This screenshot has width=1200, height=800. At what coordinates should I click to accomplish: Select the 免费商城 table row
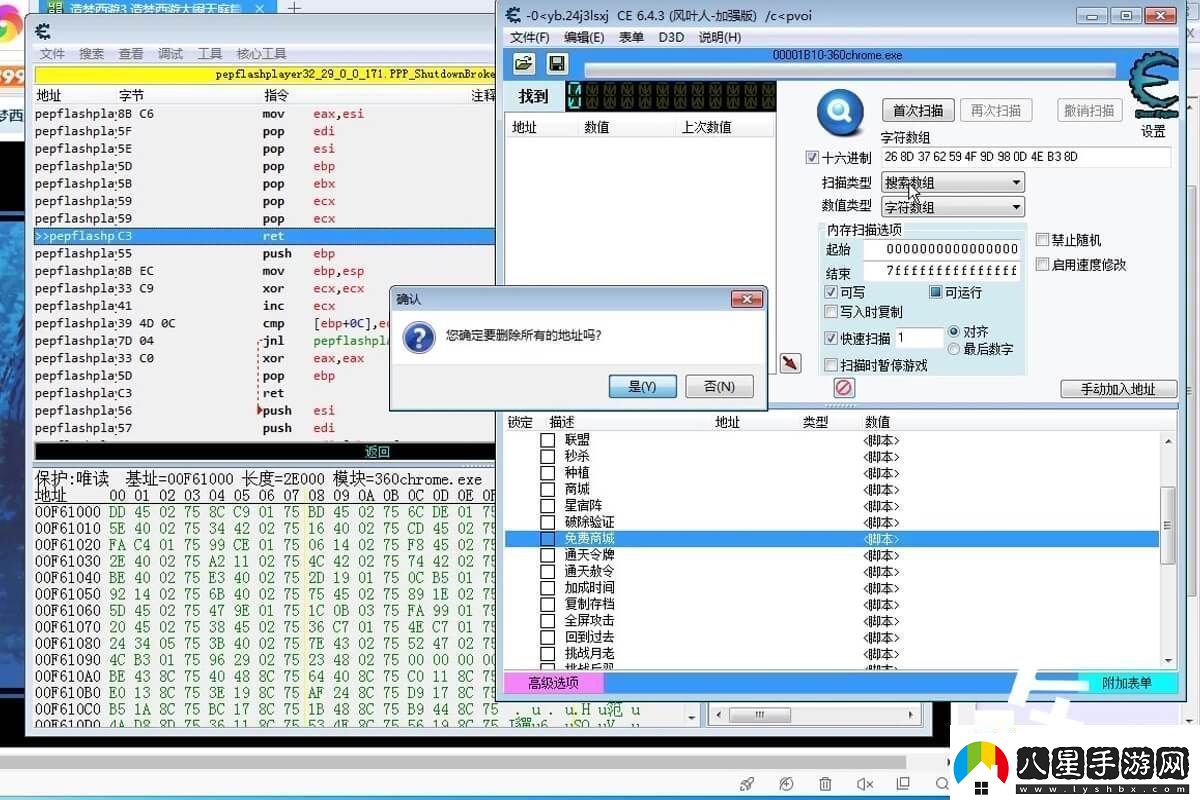(x=832, y=539)
